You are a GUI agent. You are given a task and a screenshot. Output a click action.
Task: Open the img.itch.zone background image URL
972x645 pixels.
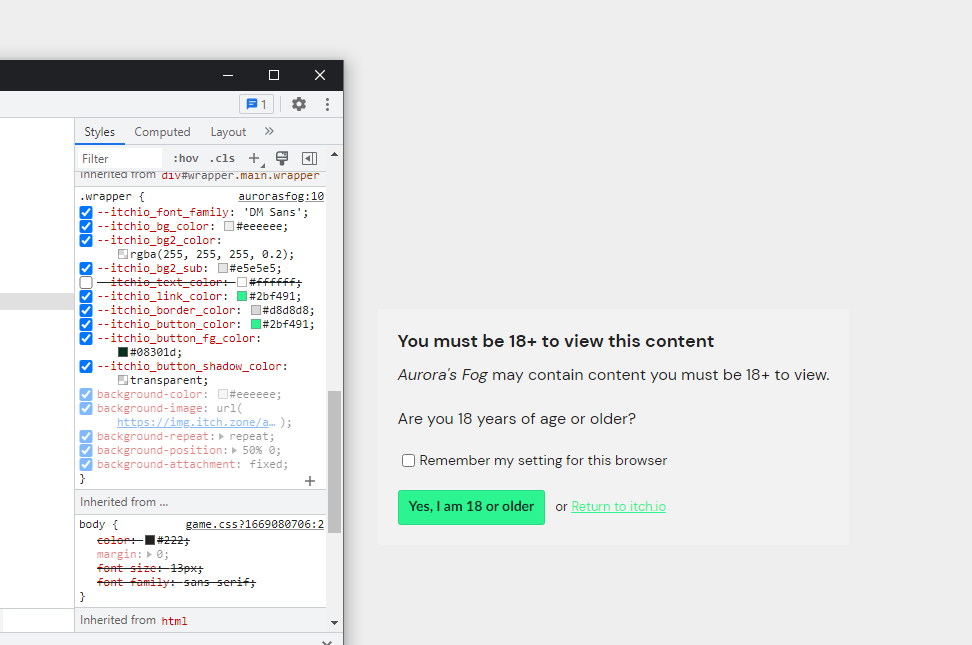click(x=196, y=422)
